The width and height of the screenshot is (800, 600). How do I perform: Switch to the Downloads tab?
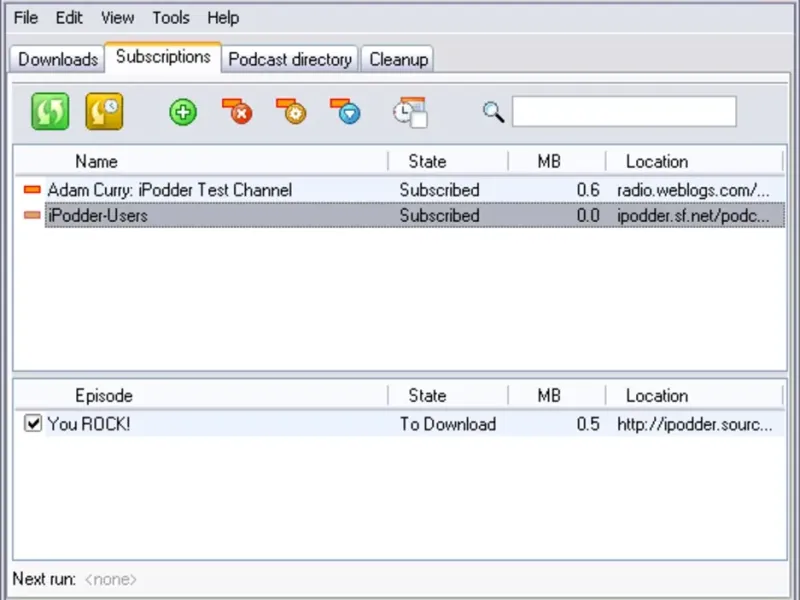coord(58,59)
